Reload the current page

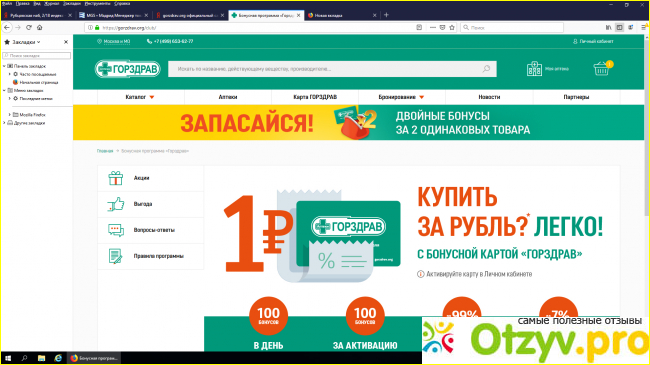point(29,27)
